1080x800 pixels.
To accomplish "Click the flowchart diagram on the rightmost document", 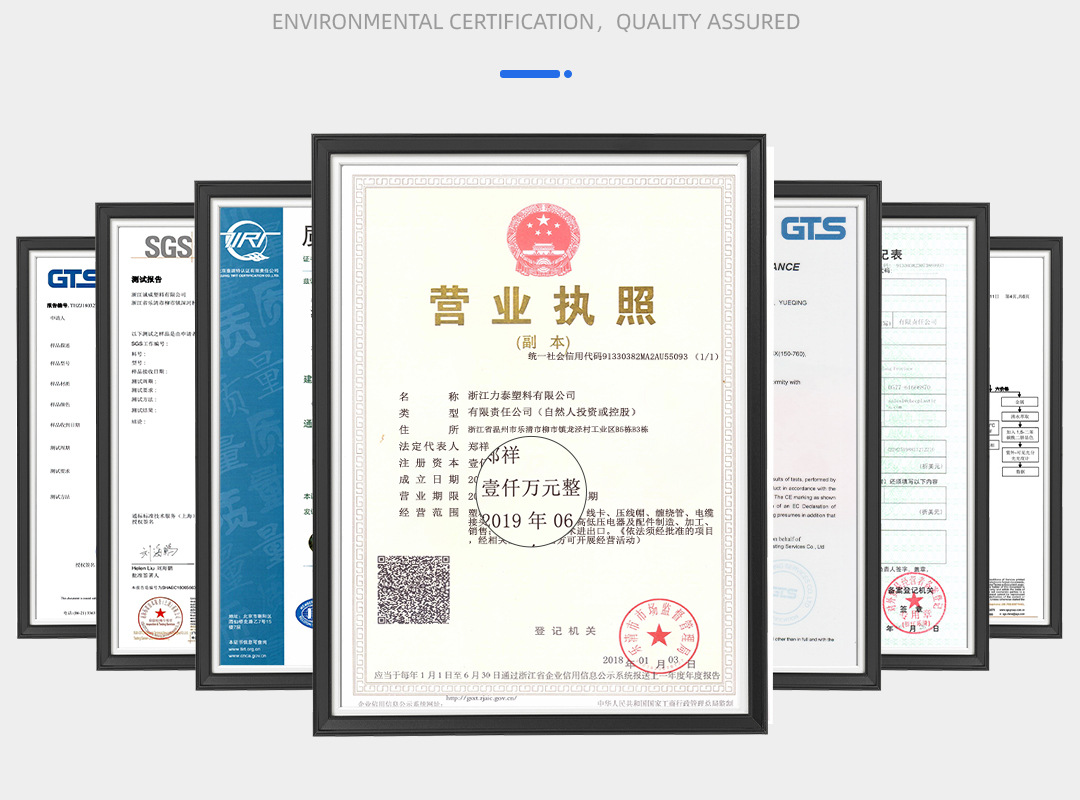I will coord(1016,432).
